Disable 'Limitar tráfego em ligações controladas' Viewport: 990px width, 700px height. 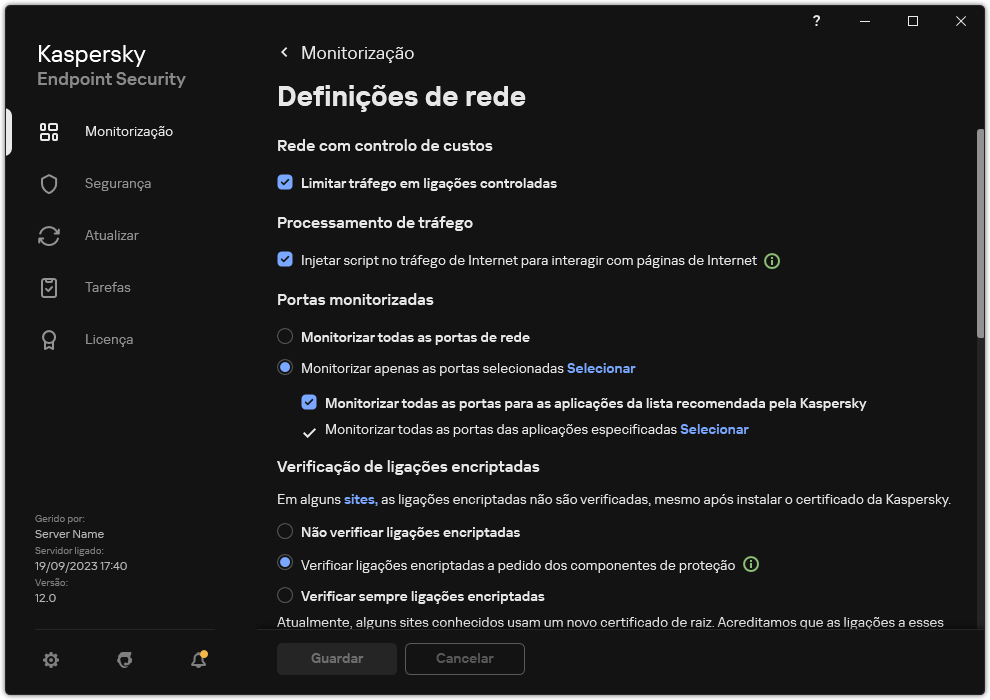[x=285, y=183]
